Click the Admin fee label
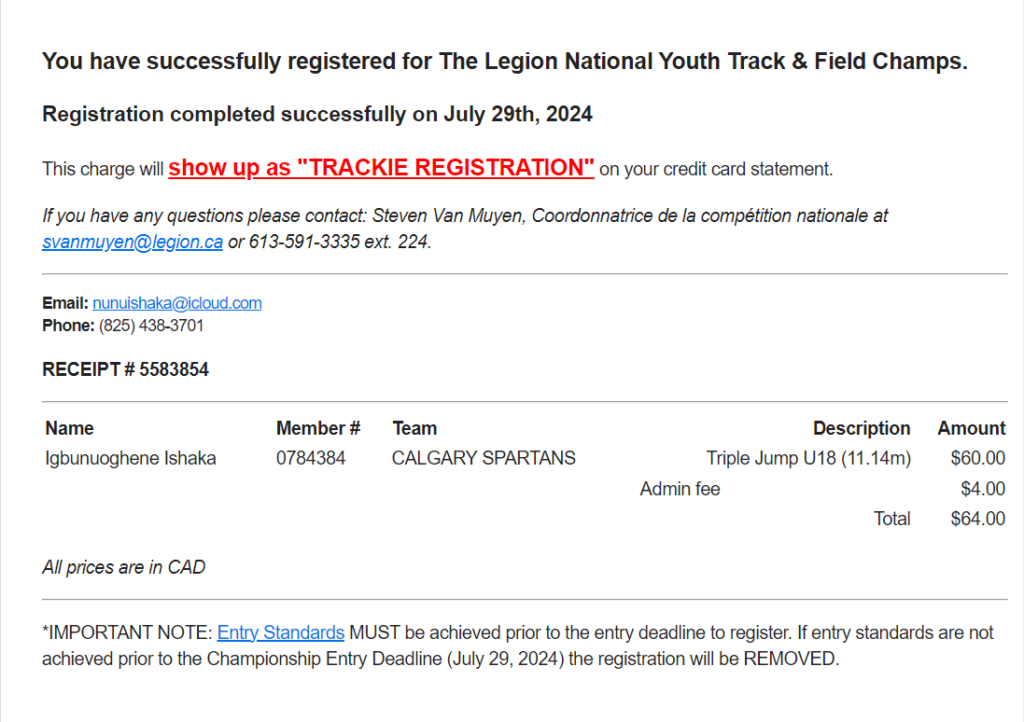Screen dimensions: 1024x722 tap(680, 489)
